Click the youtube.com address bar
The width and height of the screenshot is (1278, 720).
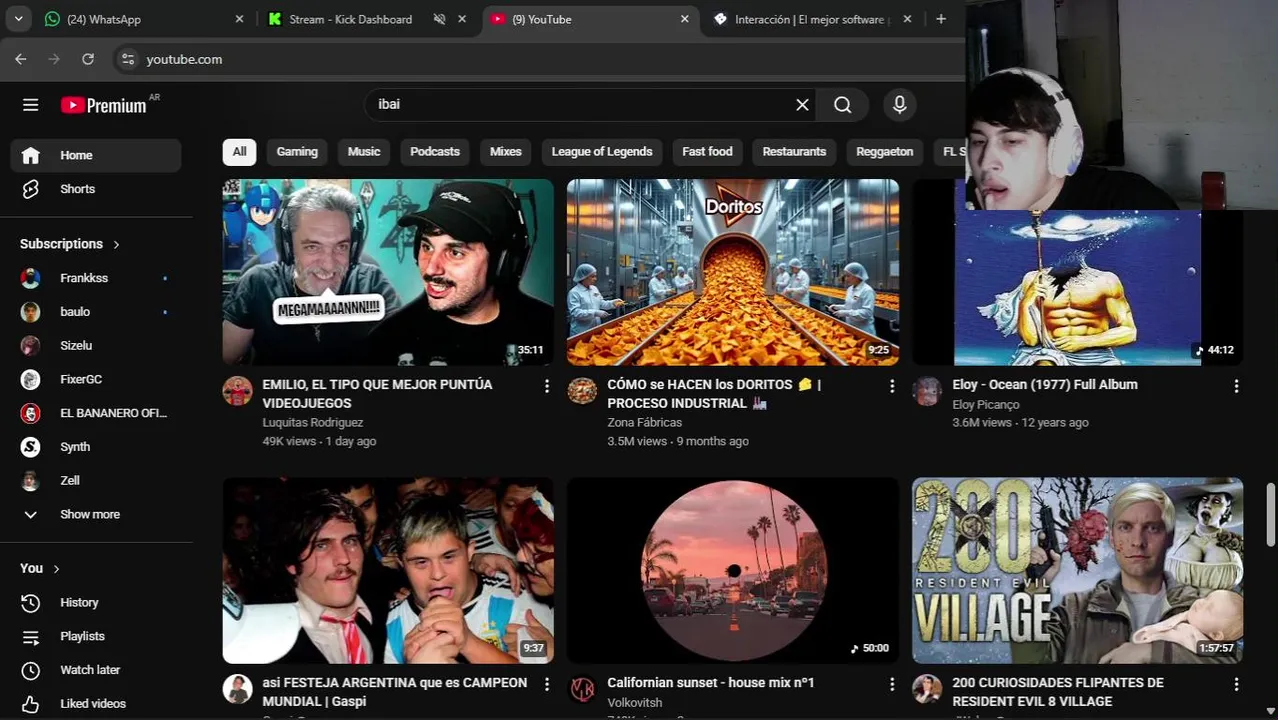tap(540, 59)
